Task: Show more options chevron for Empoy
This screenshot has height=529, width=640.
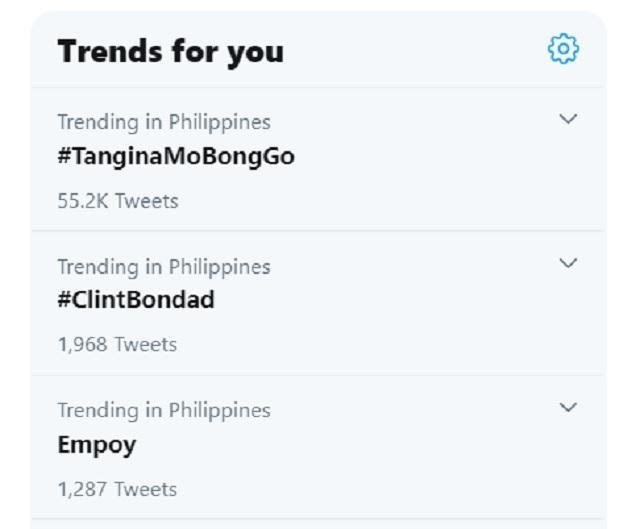Action: click(568, 408)
